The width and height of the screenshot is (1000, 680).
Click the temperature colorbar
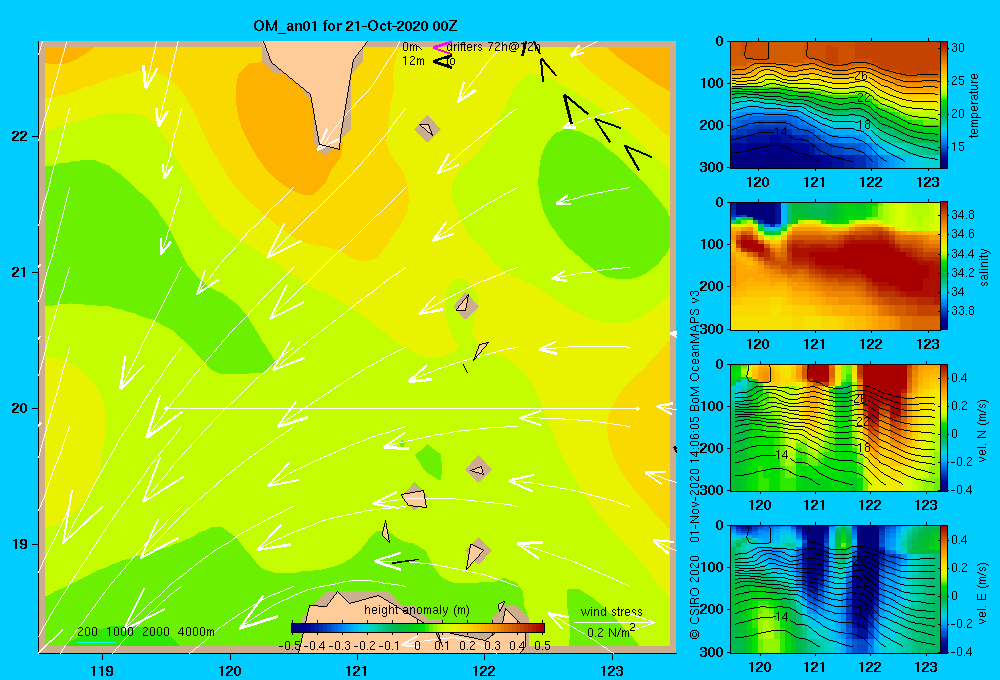(x=944, y=105)
